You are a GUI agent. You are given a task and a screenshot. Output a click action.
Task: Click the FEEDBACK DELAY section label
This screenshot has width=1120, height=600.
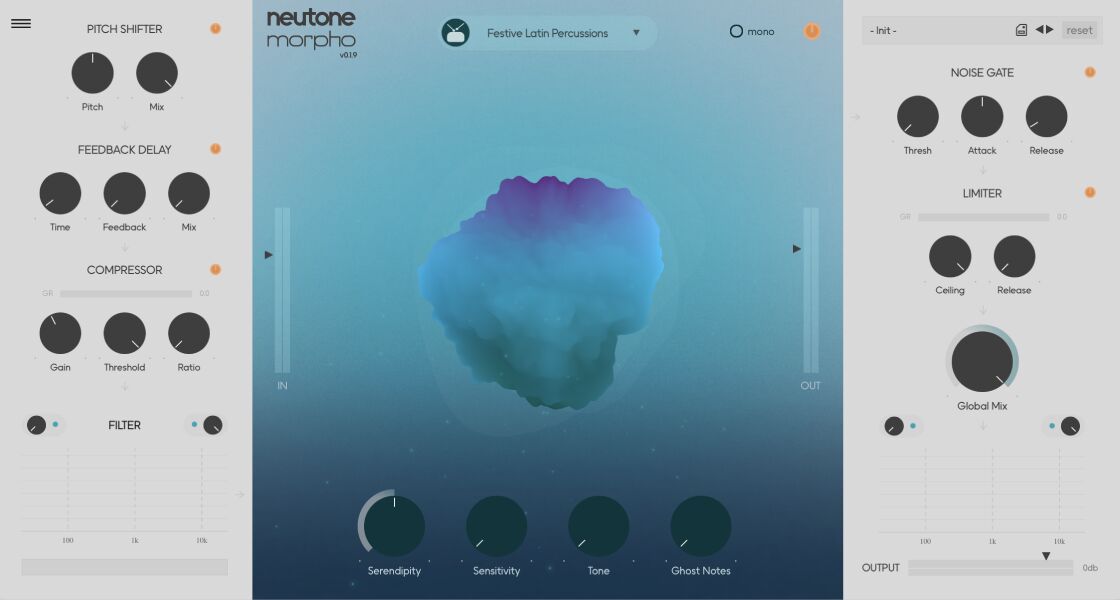click(x=124, y=149)
